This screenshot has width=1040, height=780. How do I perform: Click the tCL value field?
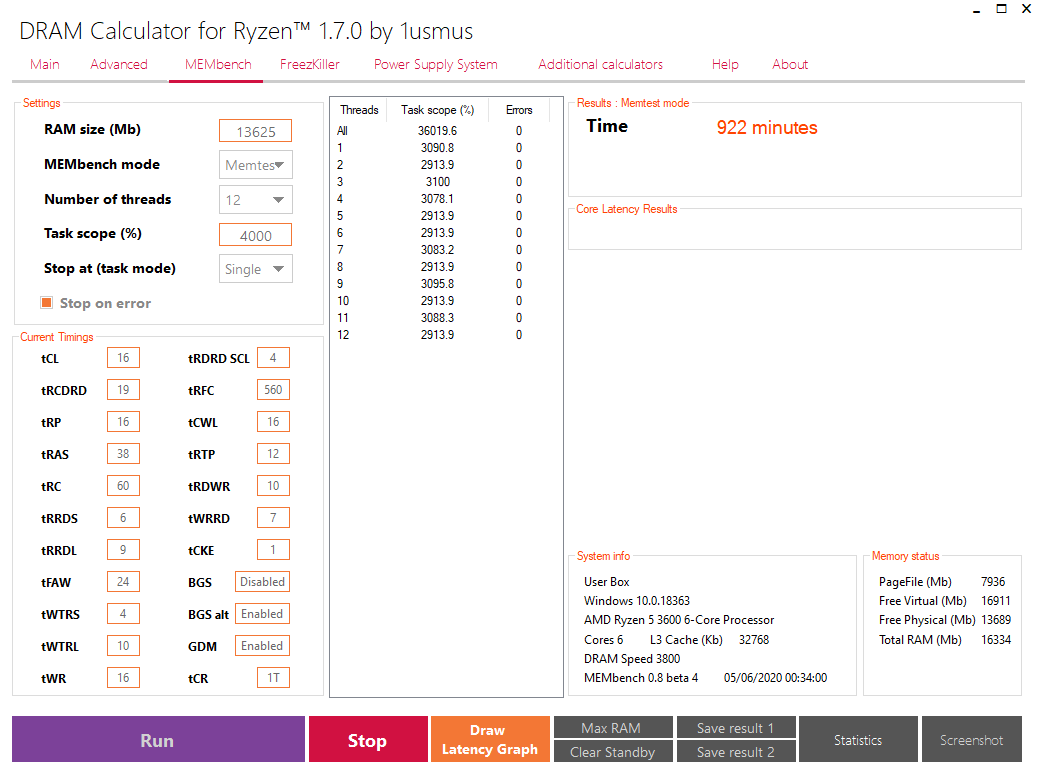tap(123, 358)
